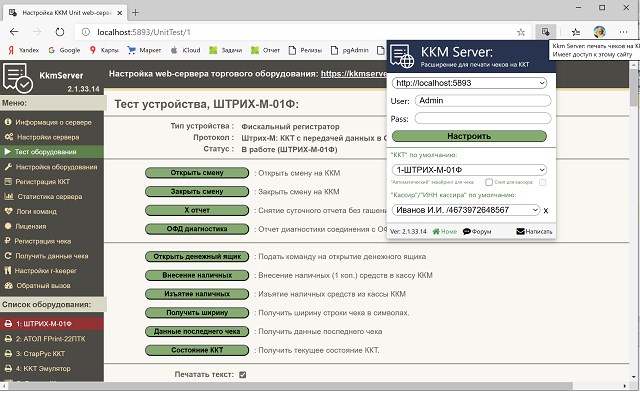640x400 pixels.
Task: Click the site info icon in address bar
Action: (85, 32)
